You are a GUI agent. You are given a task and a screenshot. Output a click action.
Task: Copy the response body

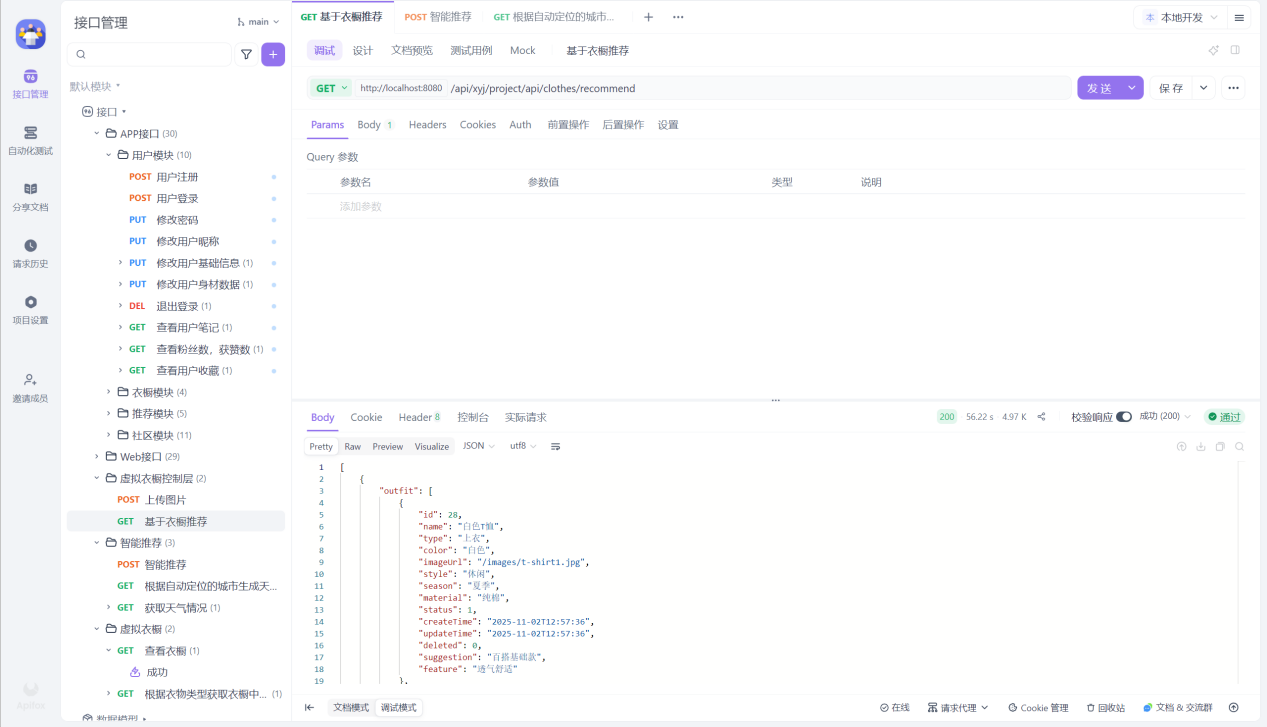point(1220,447)
